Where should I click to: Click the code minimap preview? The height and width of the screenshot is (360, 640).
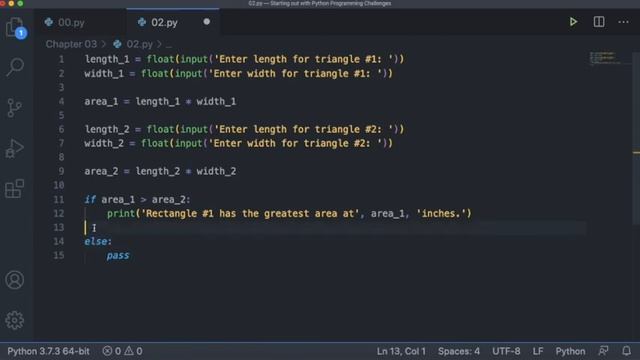point(605,58)
